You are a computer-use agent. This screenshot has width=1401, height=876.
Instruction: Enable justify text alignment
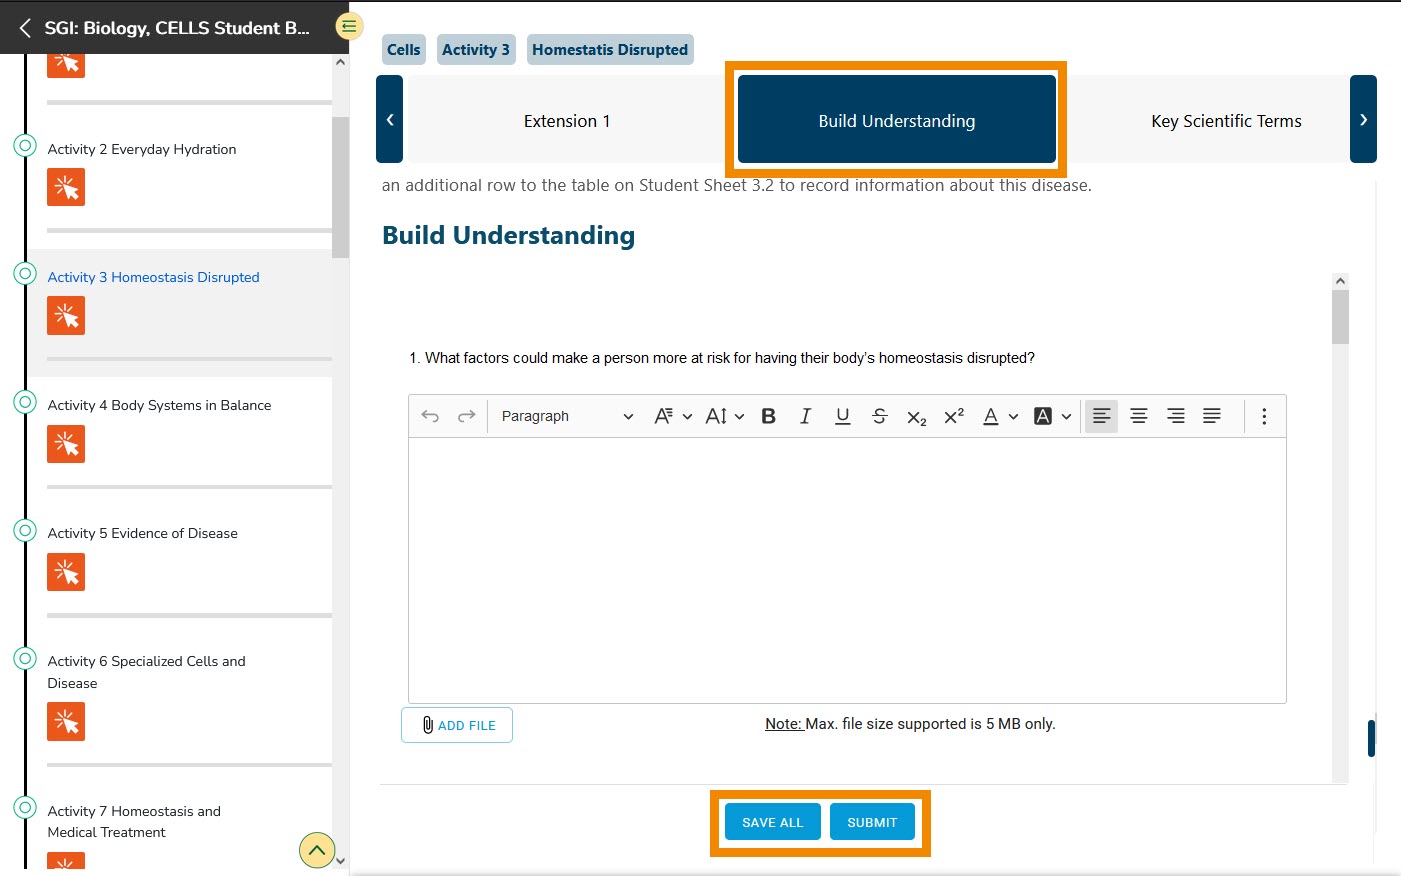click(1211, 416)
